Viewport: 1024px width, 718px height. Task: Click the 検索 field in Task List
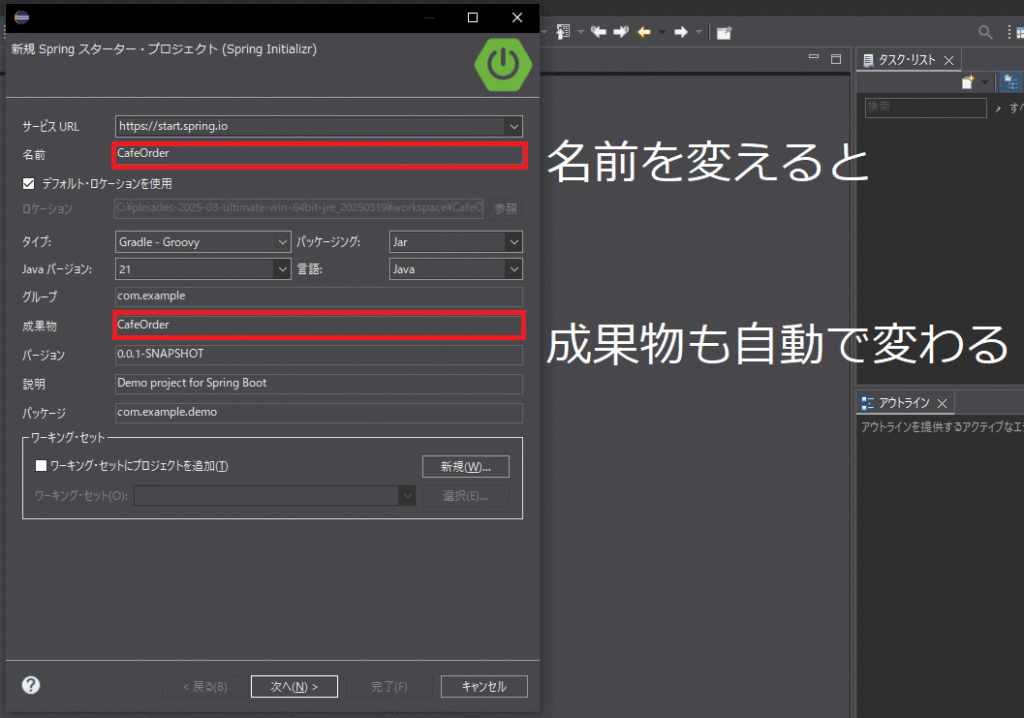925,107
